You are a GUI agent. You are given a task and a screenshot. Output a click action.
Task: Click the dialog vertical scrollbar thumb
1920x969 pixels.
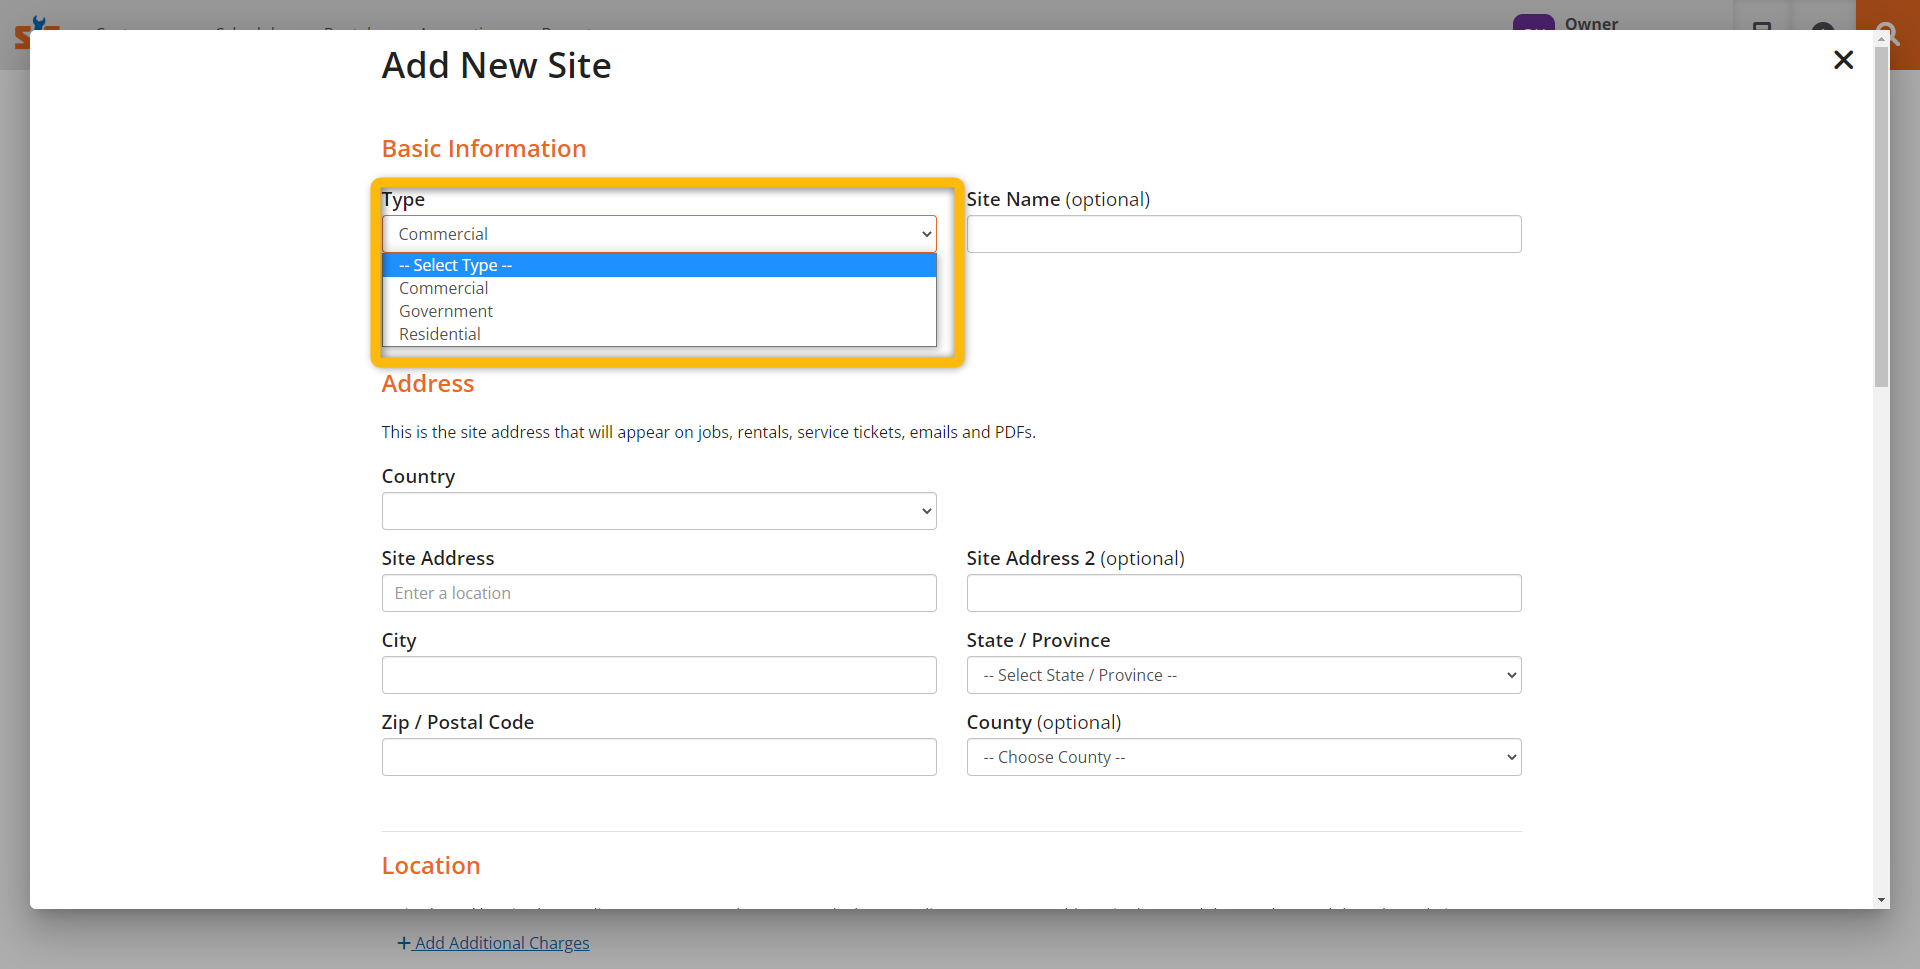1882,216
